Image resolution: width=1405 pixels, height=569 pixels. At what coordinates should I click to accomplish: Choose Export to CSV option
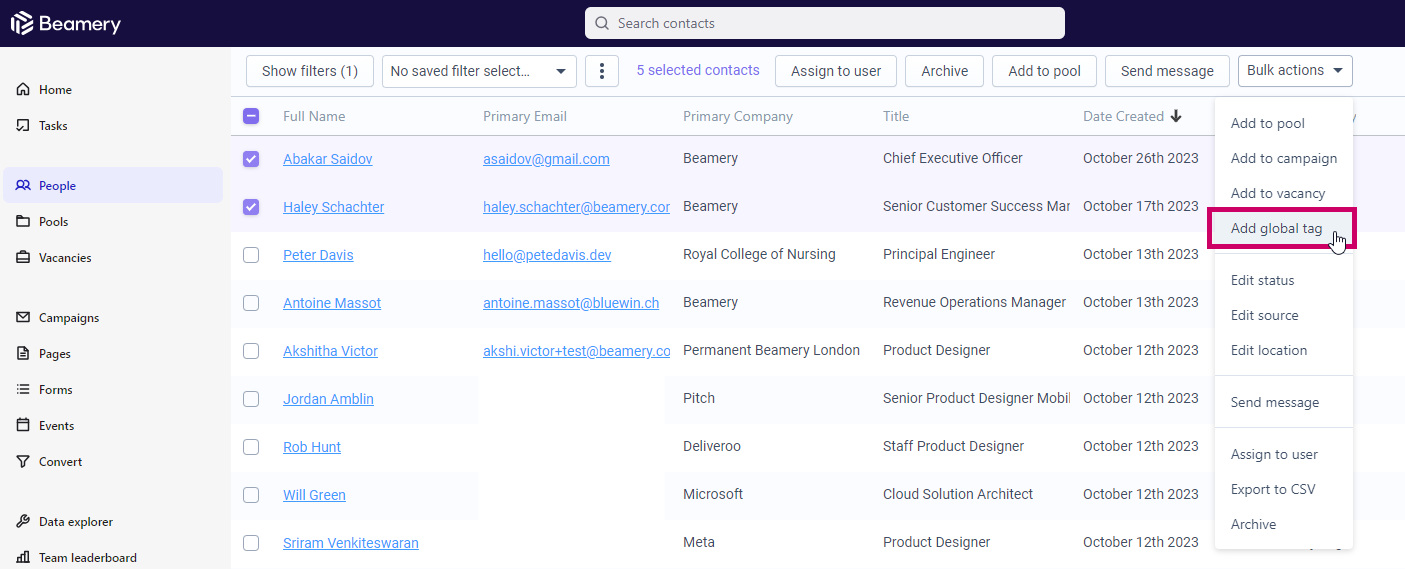pyautogui.click(x=1284, y=489)
